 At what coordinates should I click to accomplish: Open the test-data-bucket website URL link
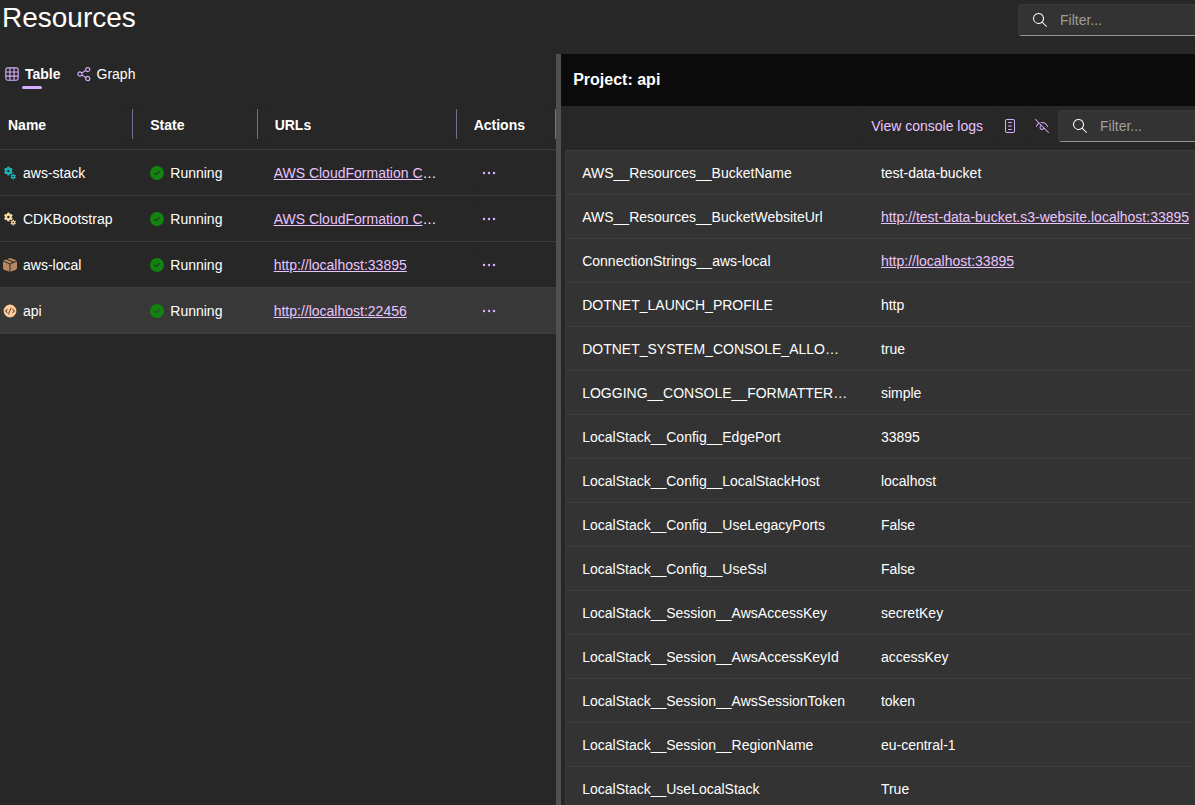[1034, 216]
